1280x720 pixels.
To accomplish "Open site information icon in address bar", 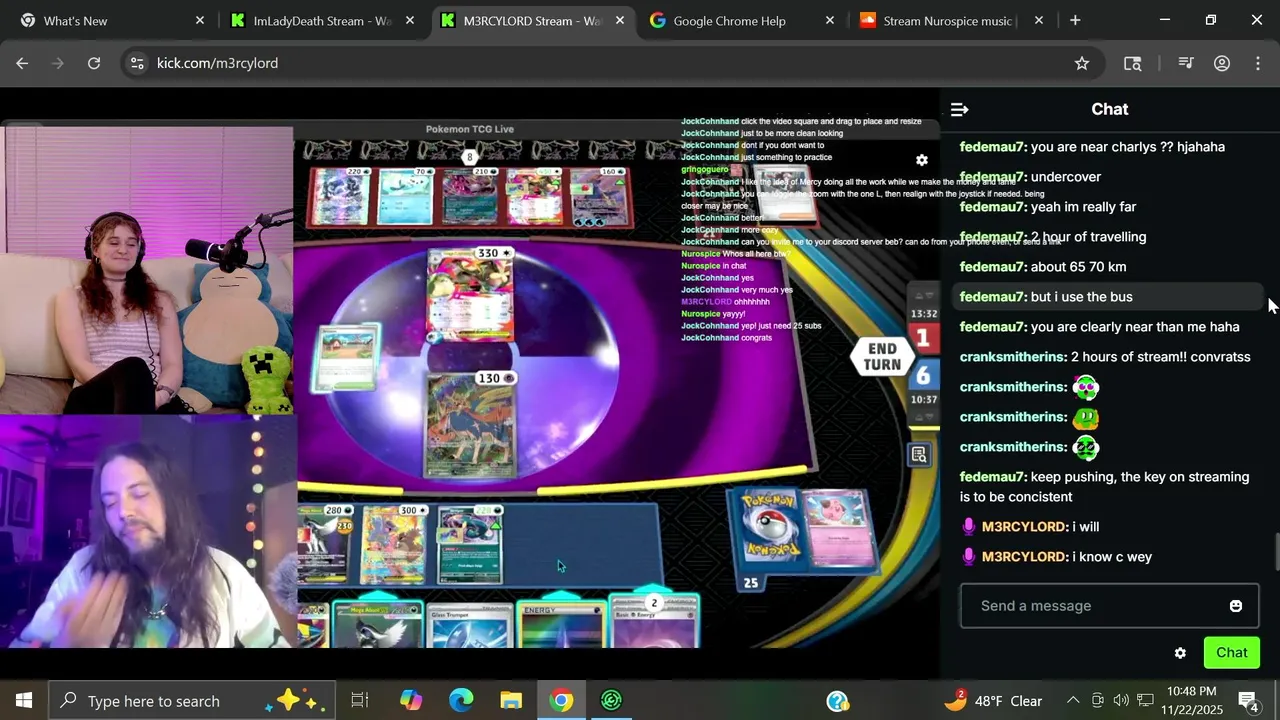I will pos(137,63).
